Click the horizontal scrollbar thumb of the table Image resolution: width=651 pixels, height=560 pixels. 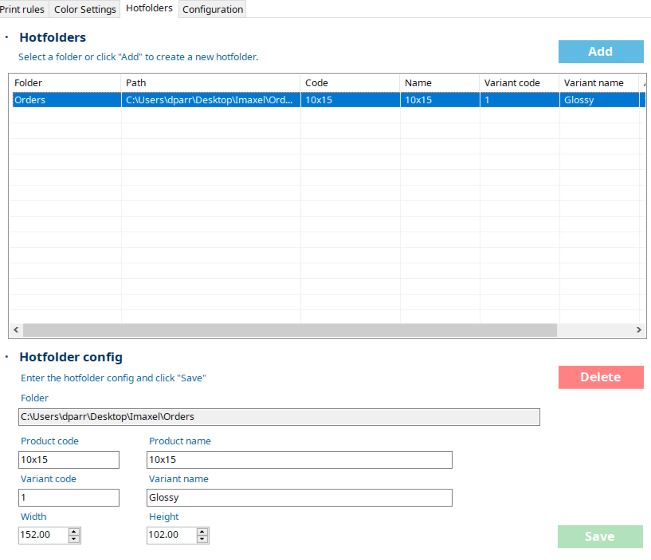pos(288,330)
